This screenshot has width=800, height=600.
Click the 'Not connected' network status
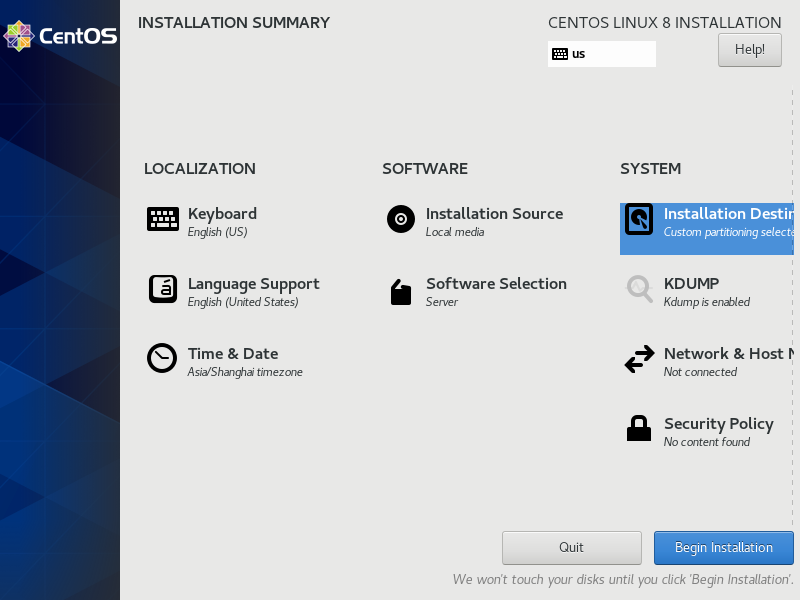point(700,372)
